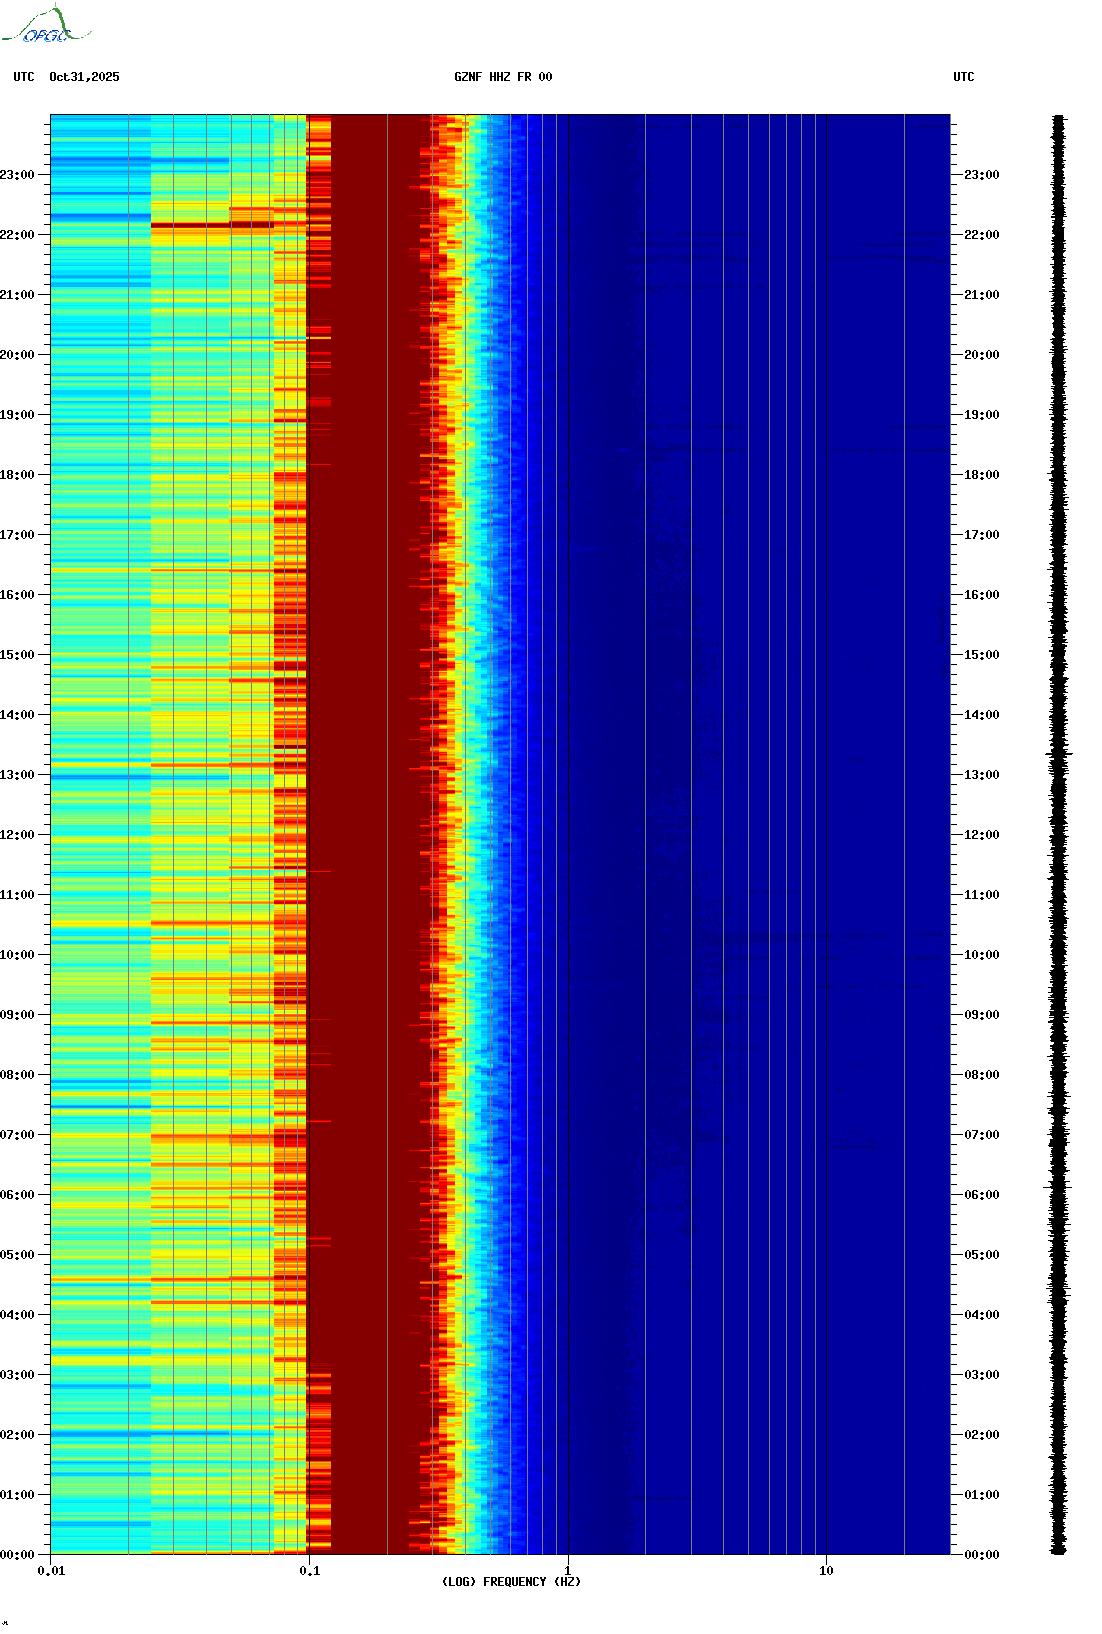This screenshot has width=1102, height=1634.
Task: Click the OGS logo
Action: pyautogui.click(x=45, y=25)
